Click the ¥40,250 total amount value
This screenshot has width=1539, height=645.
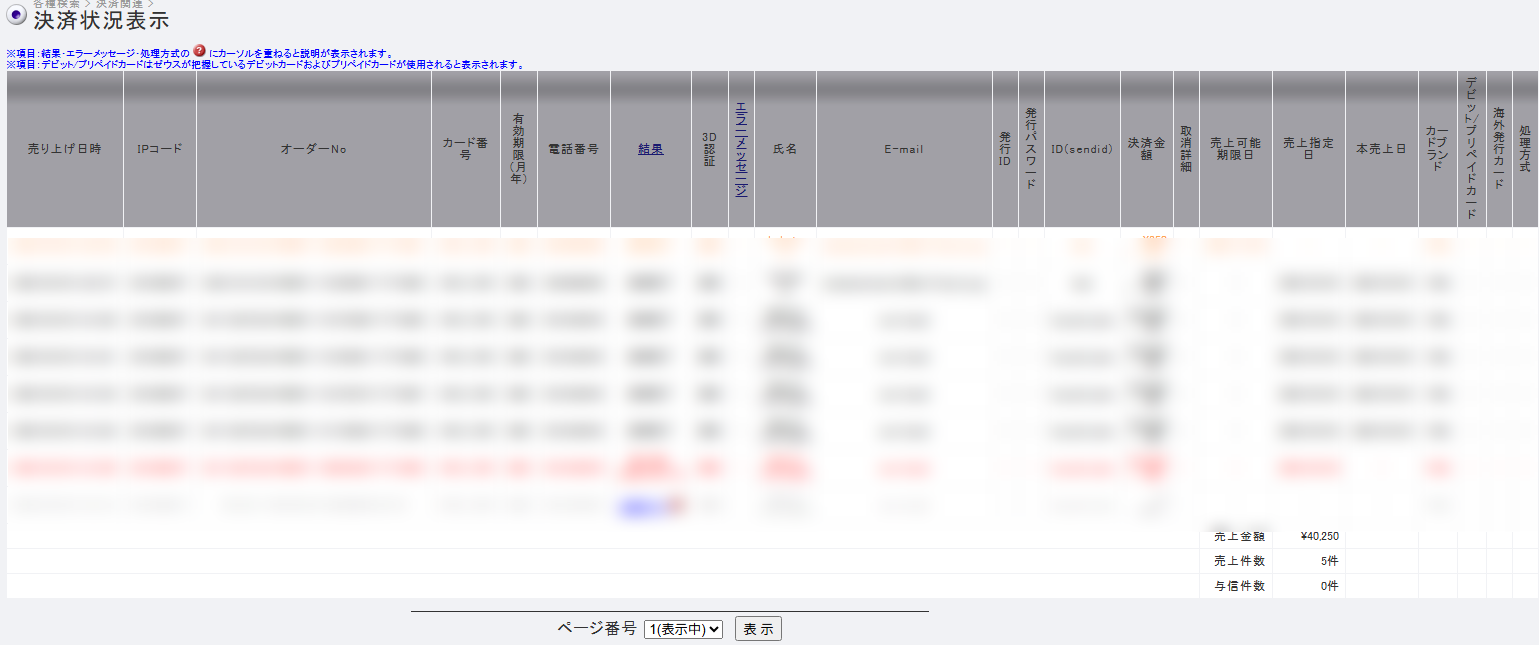pyautogui.click(x=1320, y=536)
